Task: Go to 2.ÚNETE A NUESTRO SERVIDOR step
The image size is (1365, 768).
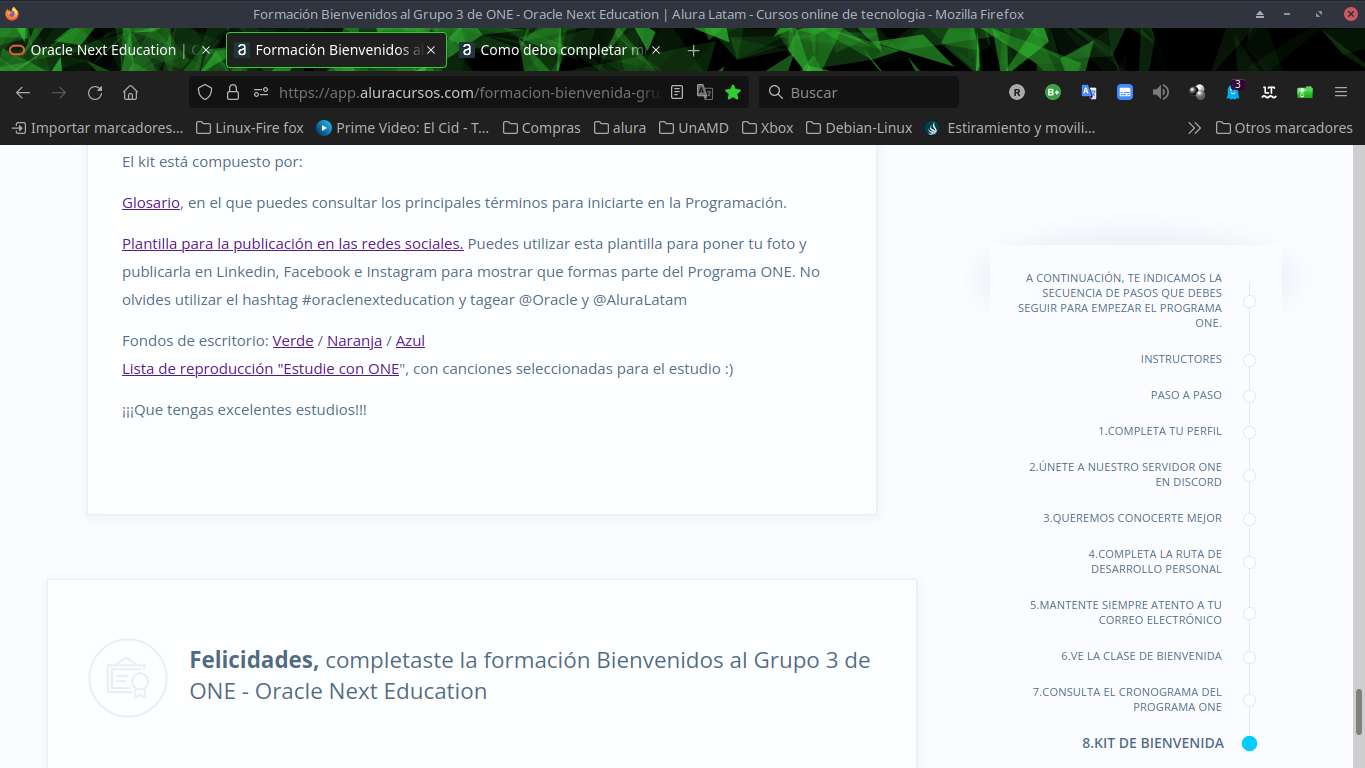Action: pos(1125,475)
